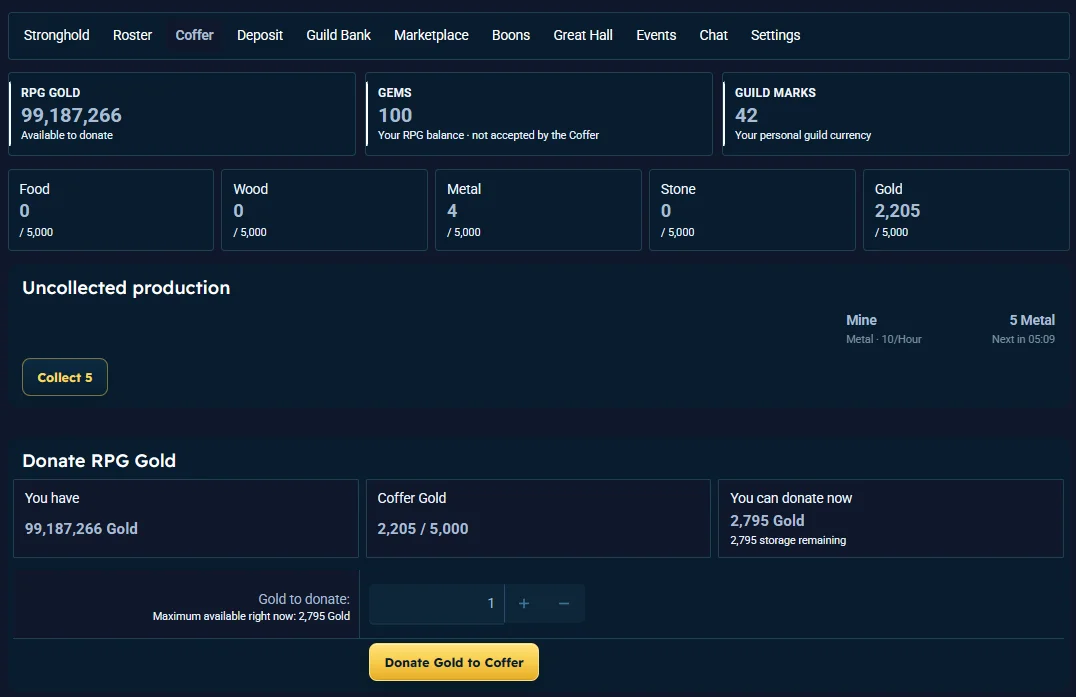
Task: Focus the gold to donate input field
Action: point(436,604)
